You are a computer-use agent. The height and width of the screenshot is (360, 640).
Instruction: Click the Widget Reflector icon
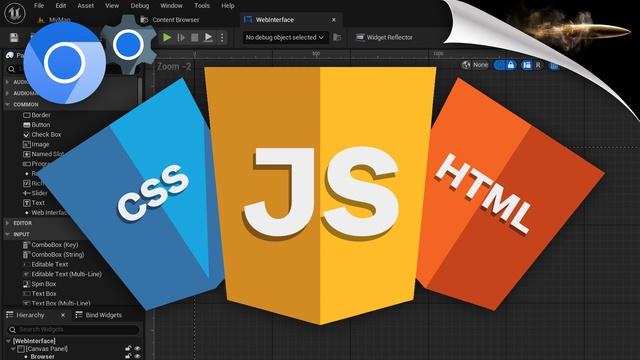360,38
